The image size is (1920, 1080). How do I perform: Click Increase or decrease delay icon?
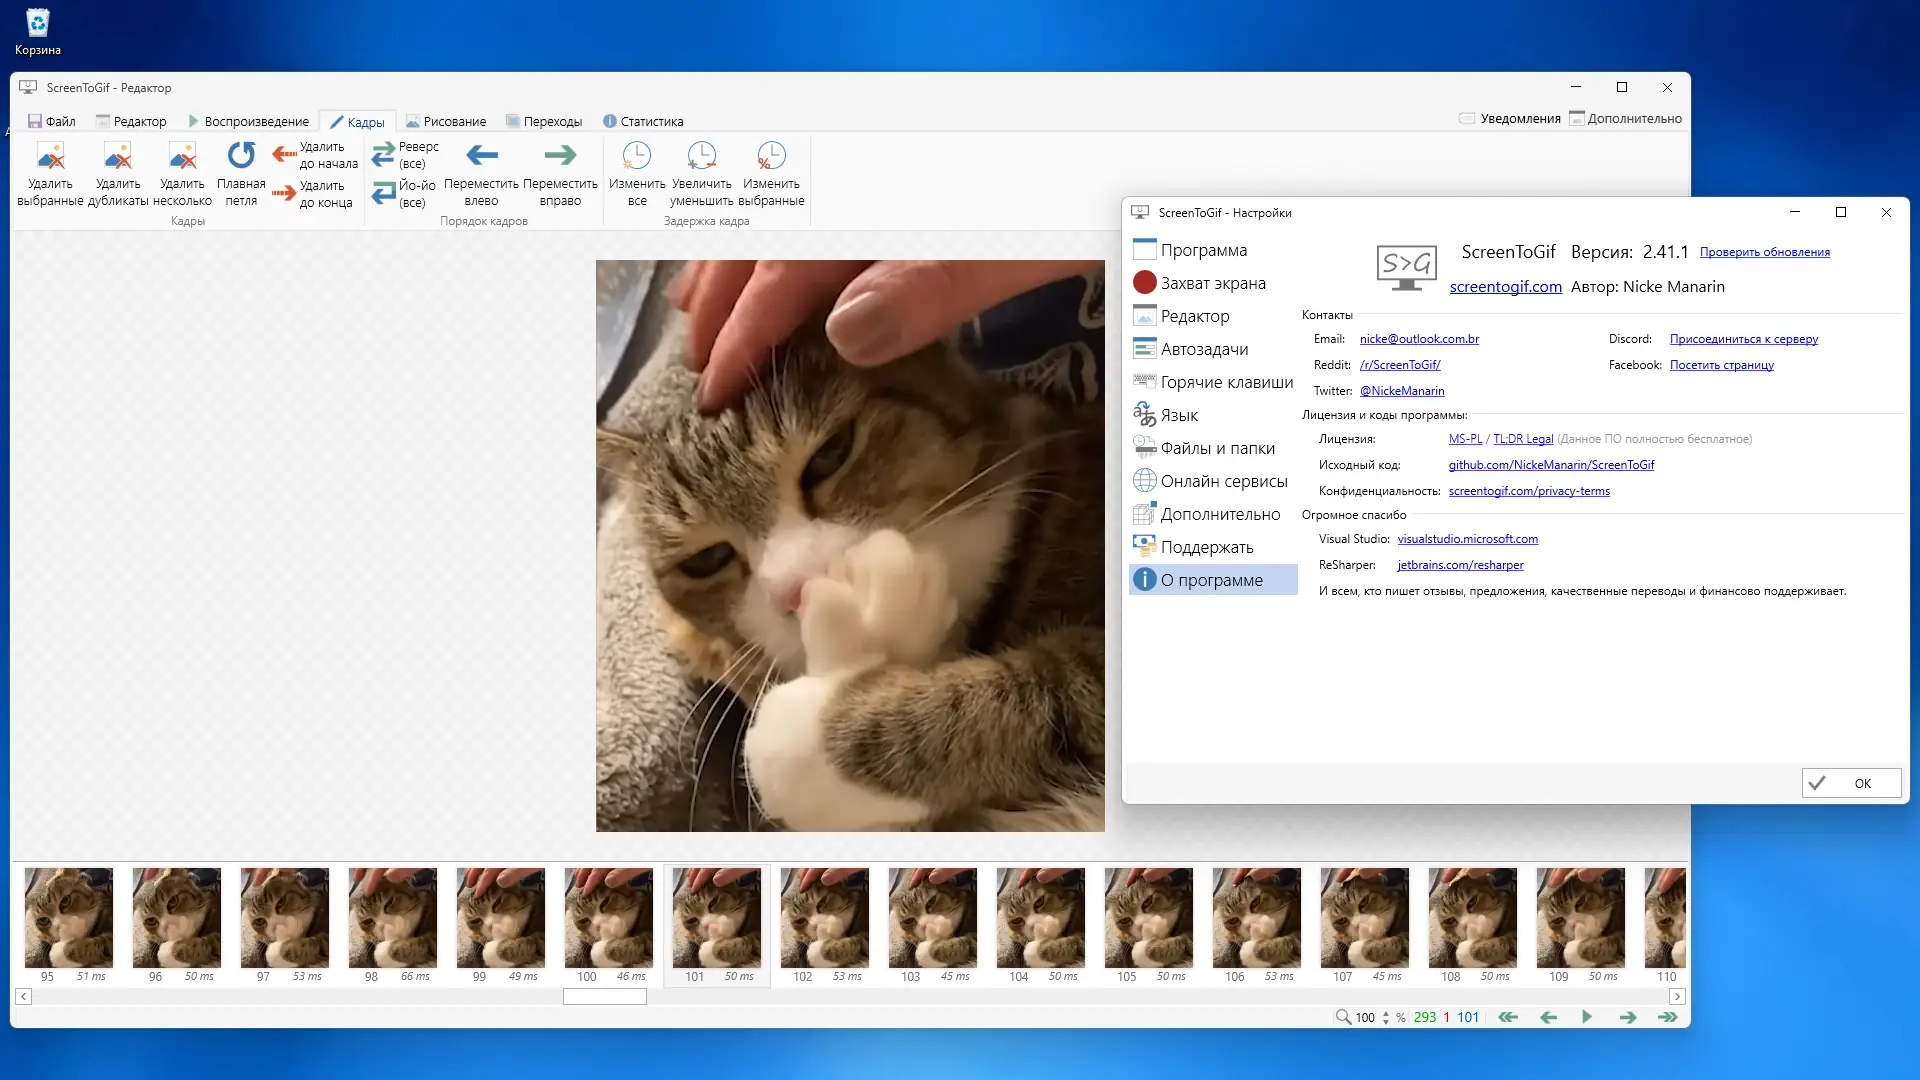[x=702, y=156]
